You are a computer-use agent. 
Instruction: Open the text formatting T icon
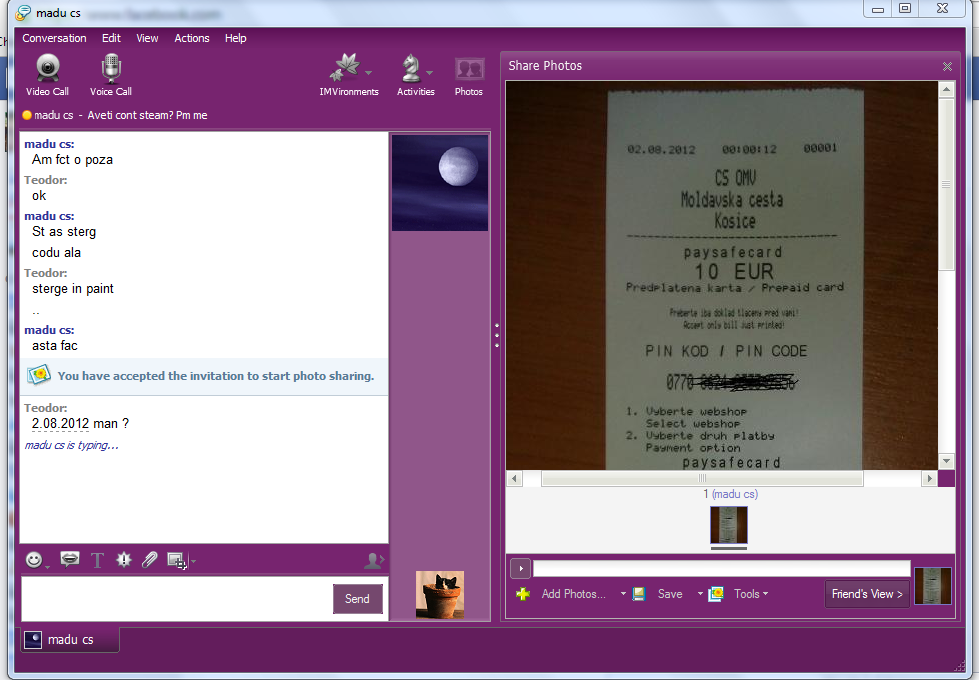tap(97, 560)
